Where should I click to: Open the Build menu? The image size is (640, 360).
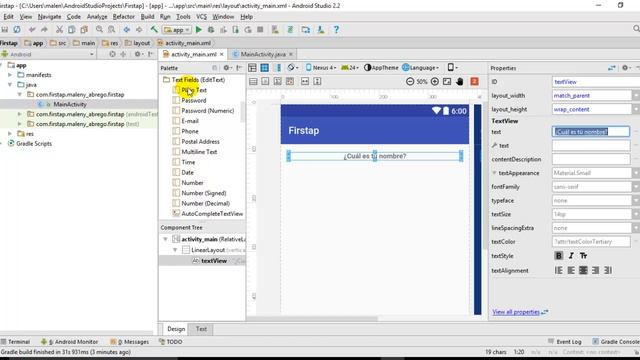pyautogui.click(x=147, y=17)
